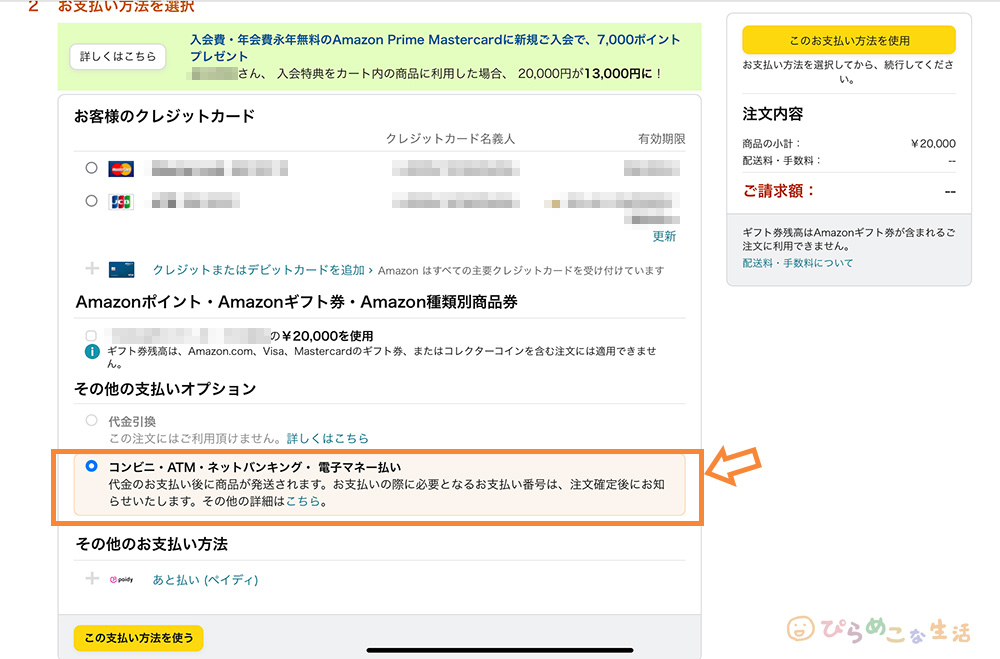Click the blue card icon beside add card

(122, 270)
